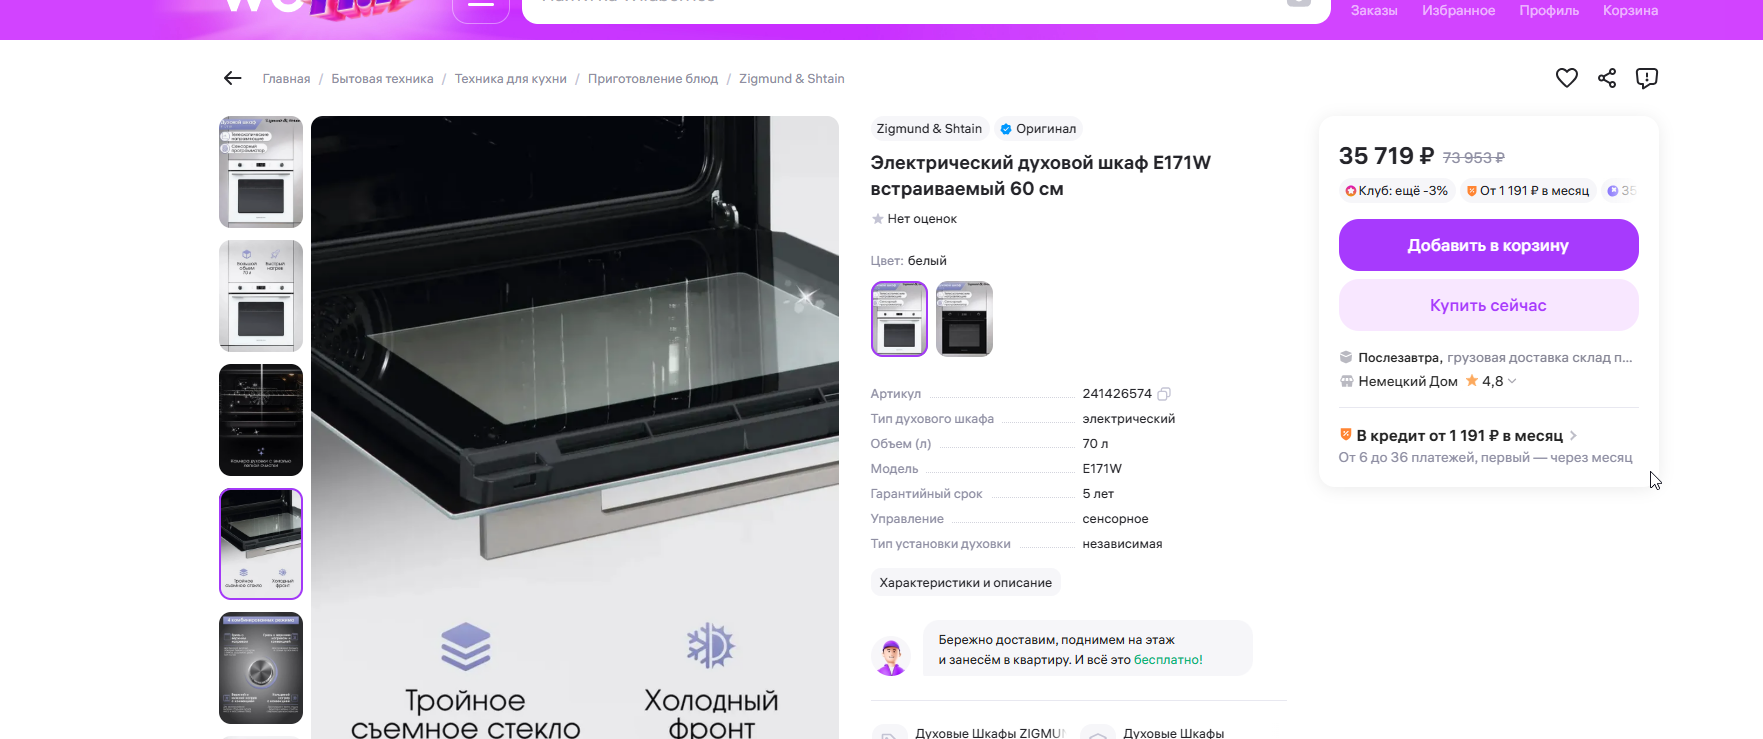
Task: Add product to favorites with heart icon
Action: pyautogui.click(x=1566, y=78)
